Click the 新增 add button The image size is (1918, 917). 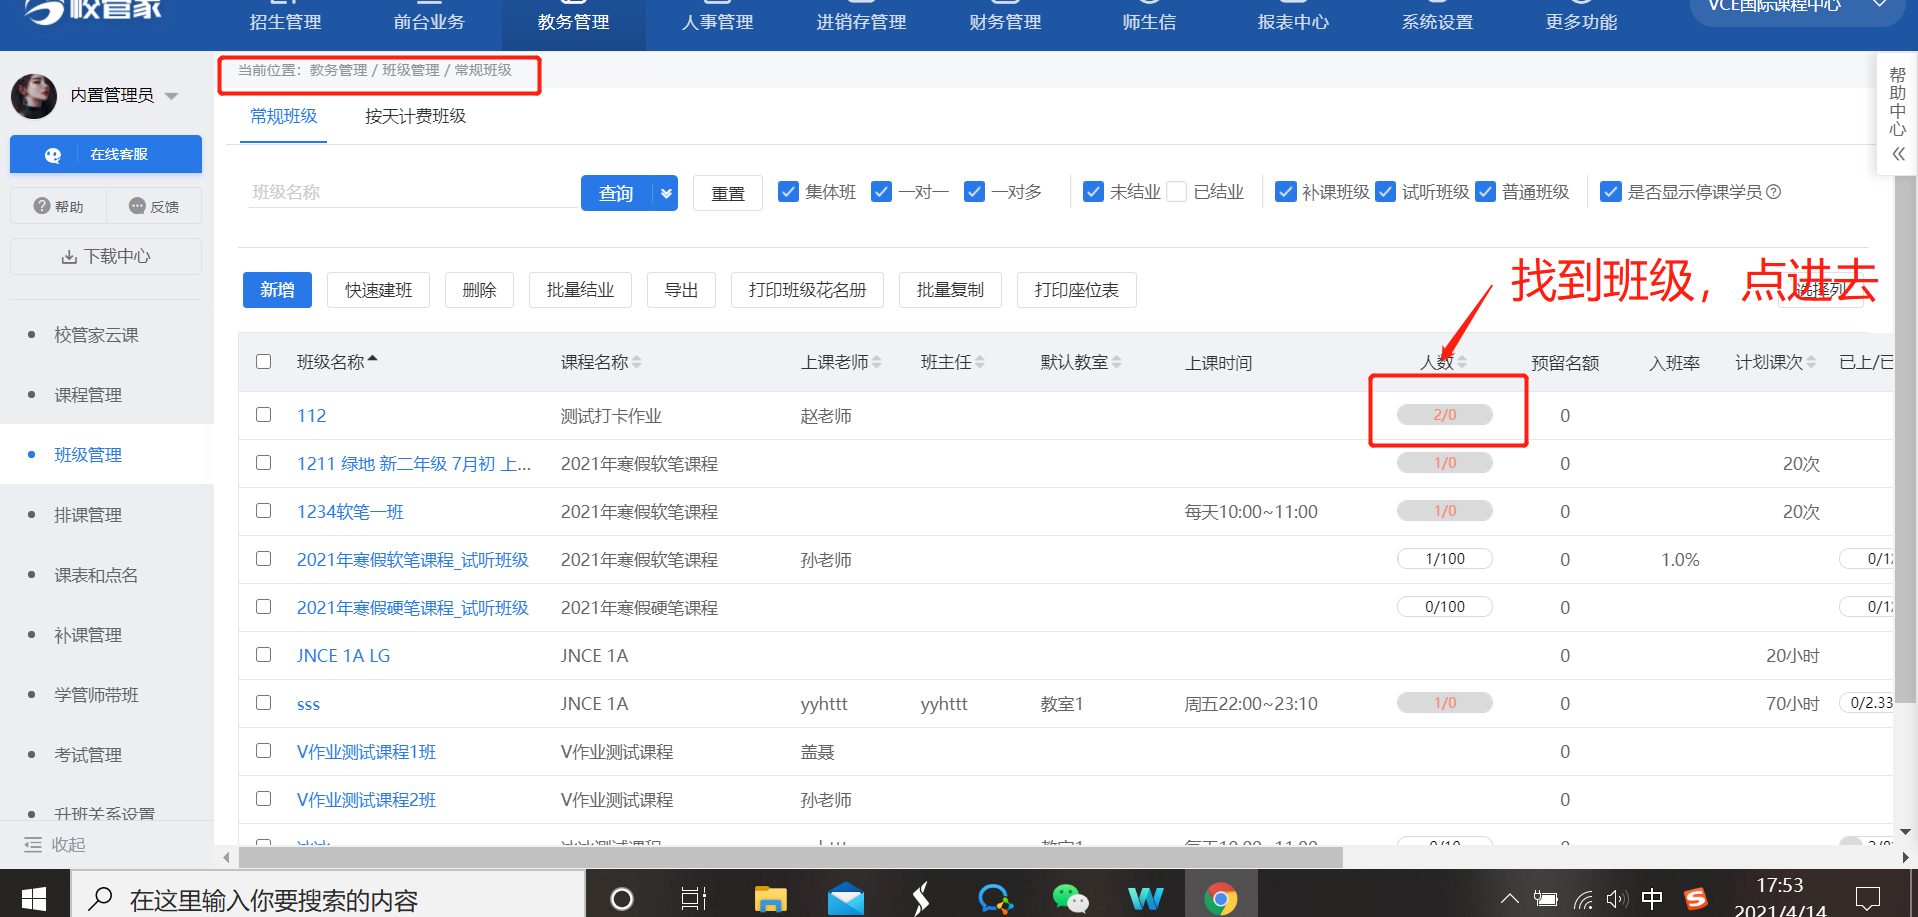(x=277, y=290)
